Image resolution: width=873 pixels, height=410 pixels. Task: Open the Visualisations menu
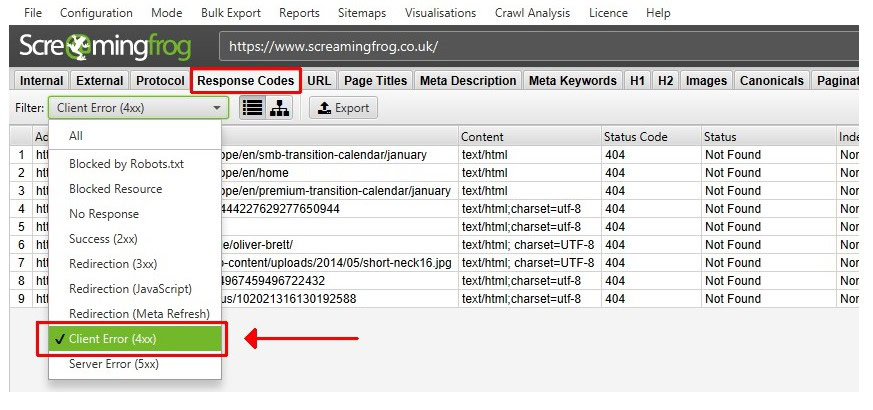(440, 13)
